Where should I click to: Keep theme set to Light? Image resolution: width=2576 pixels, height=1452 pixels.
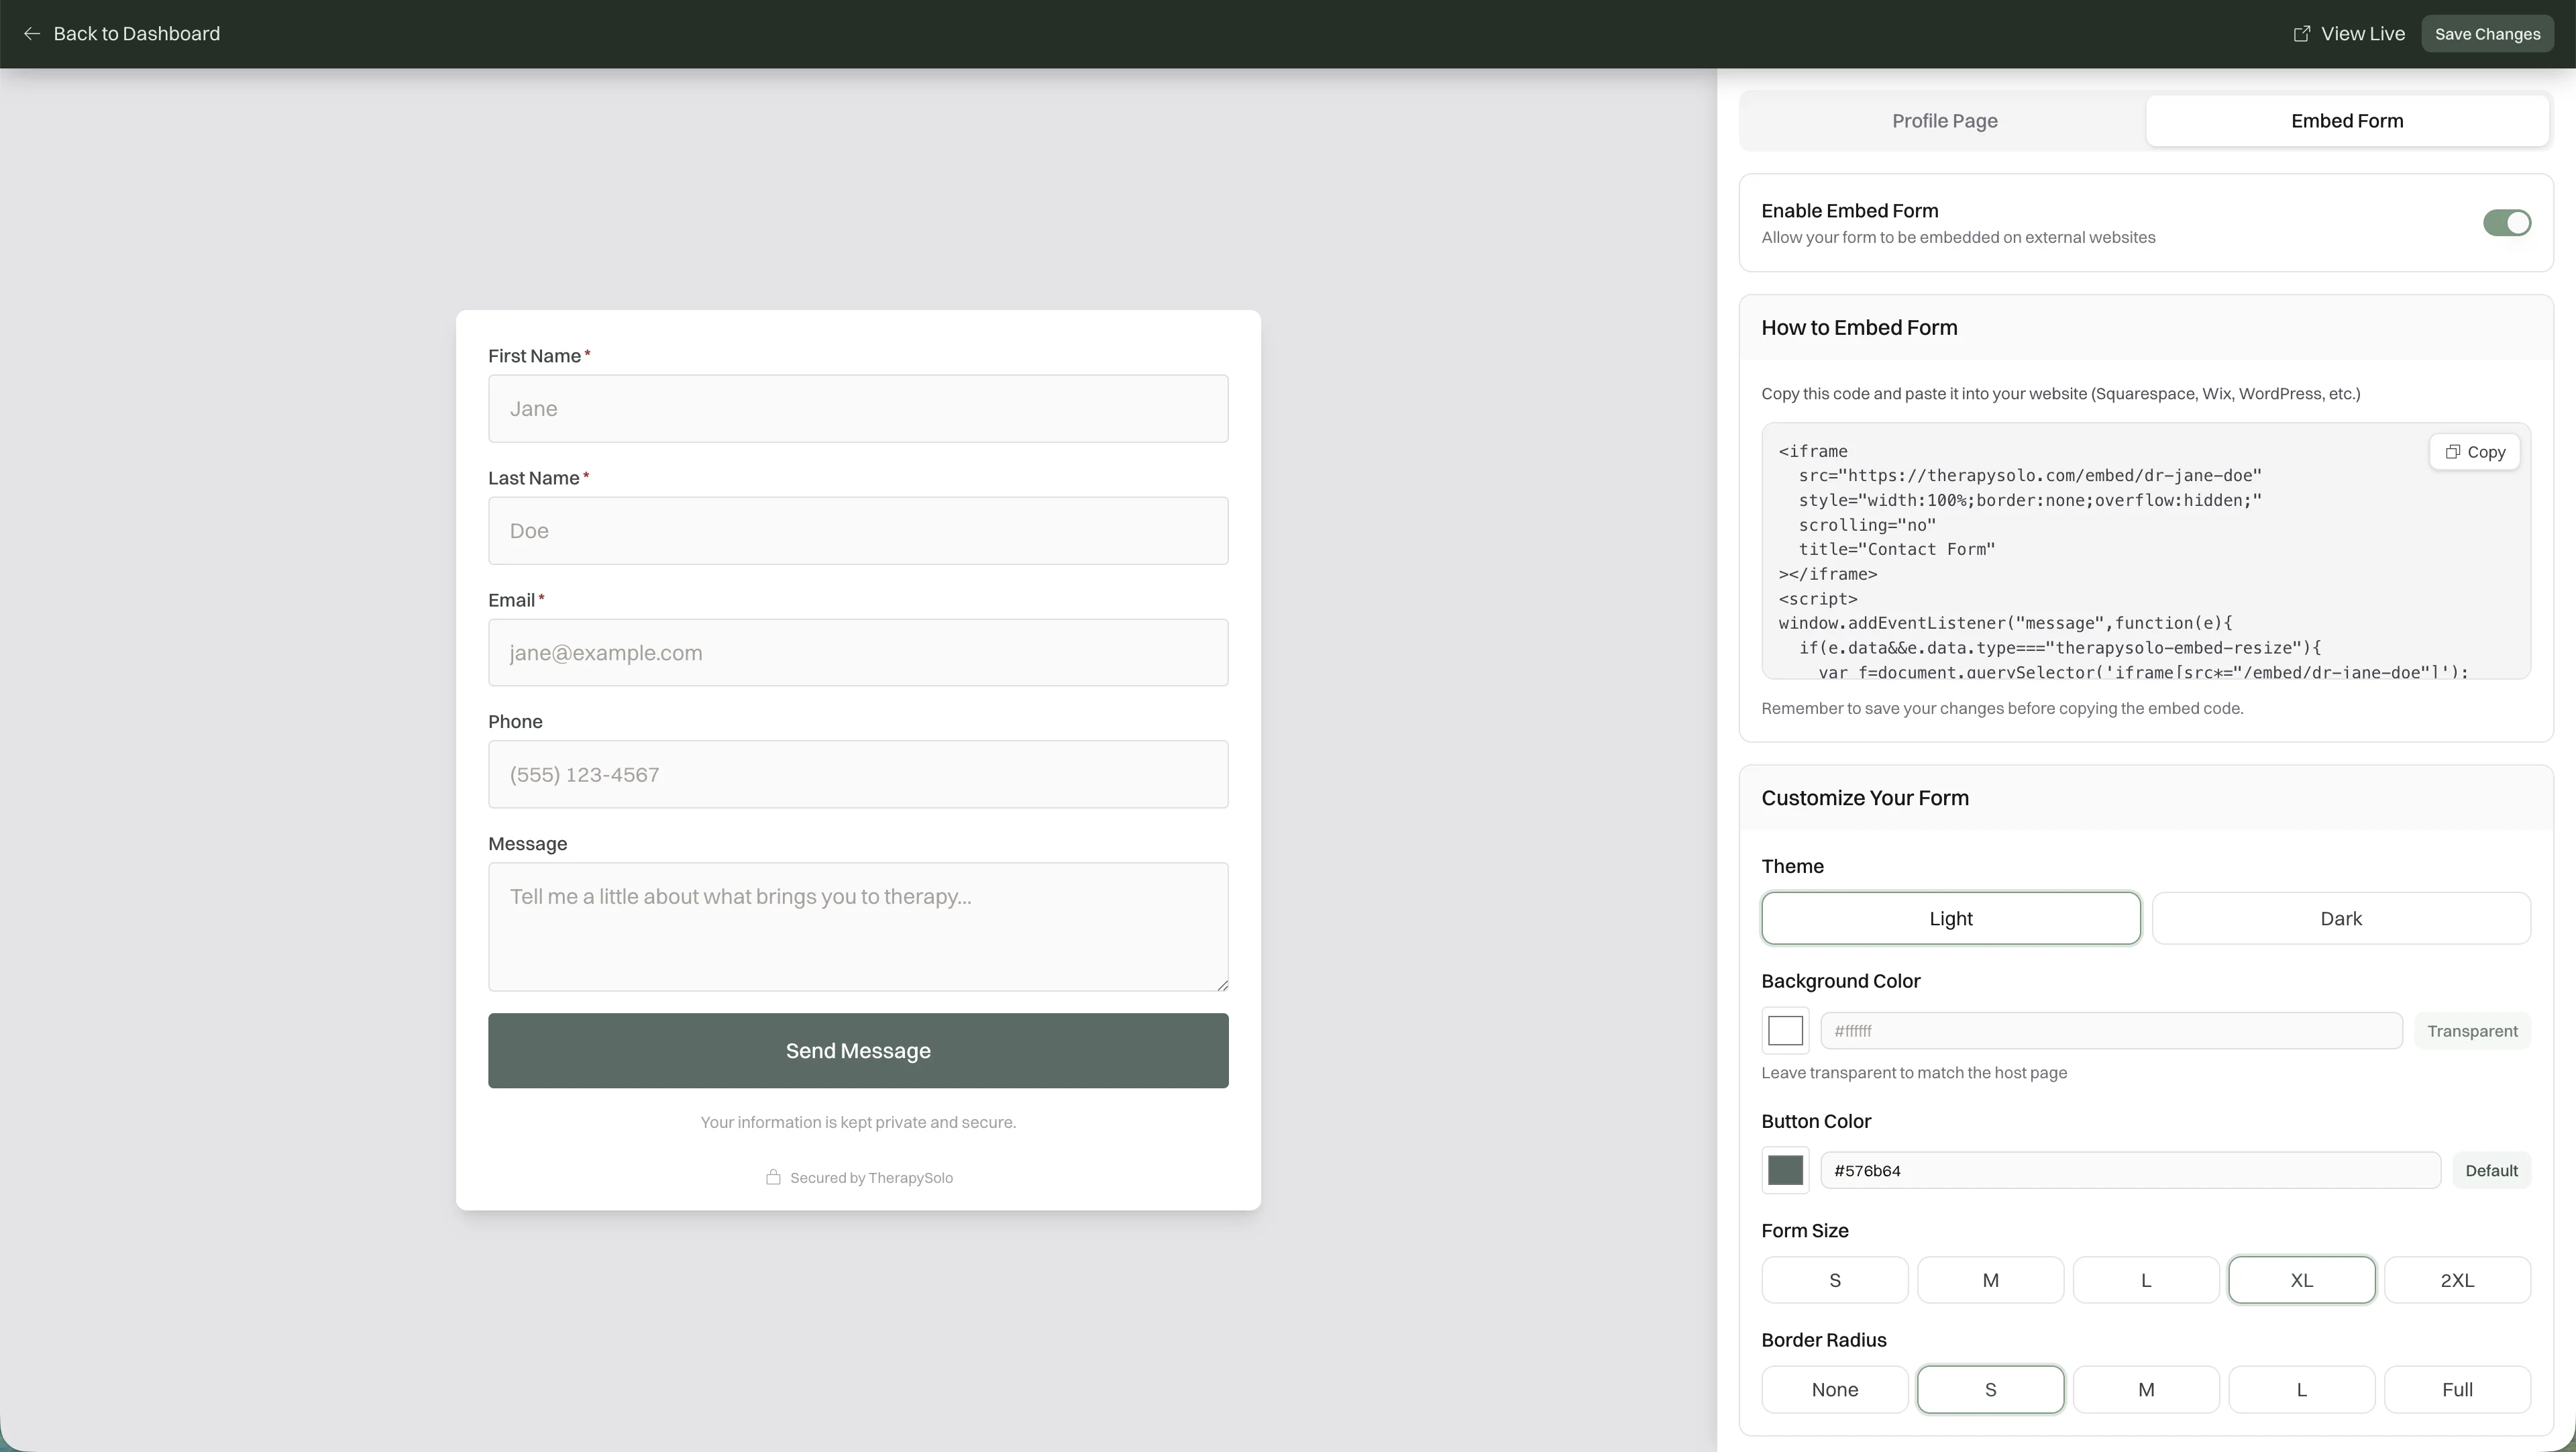1950,918
